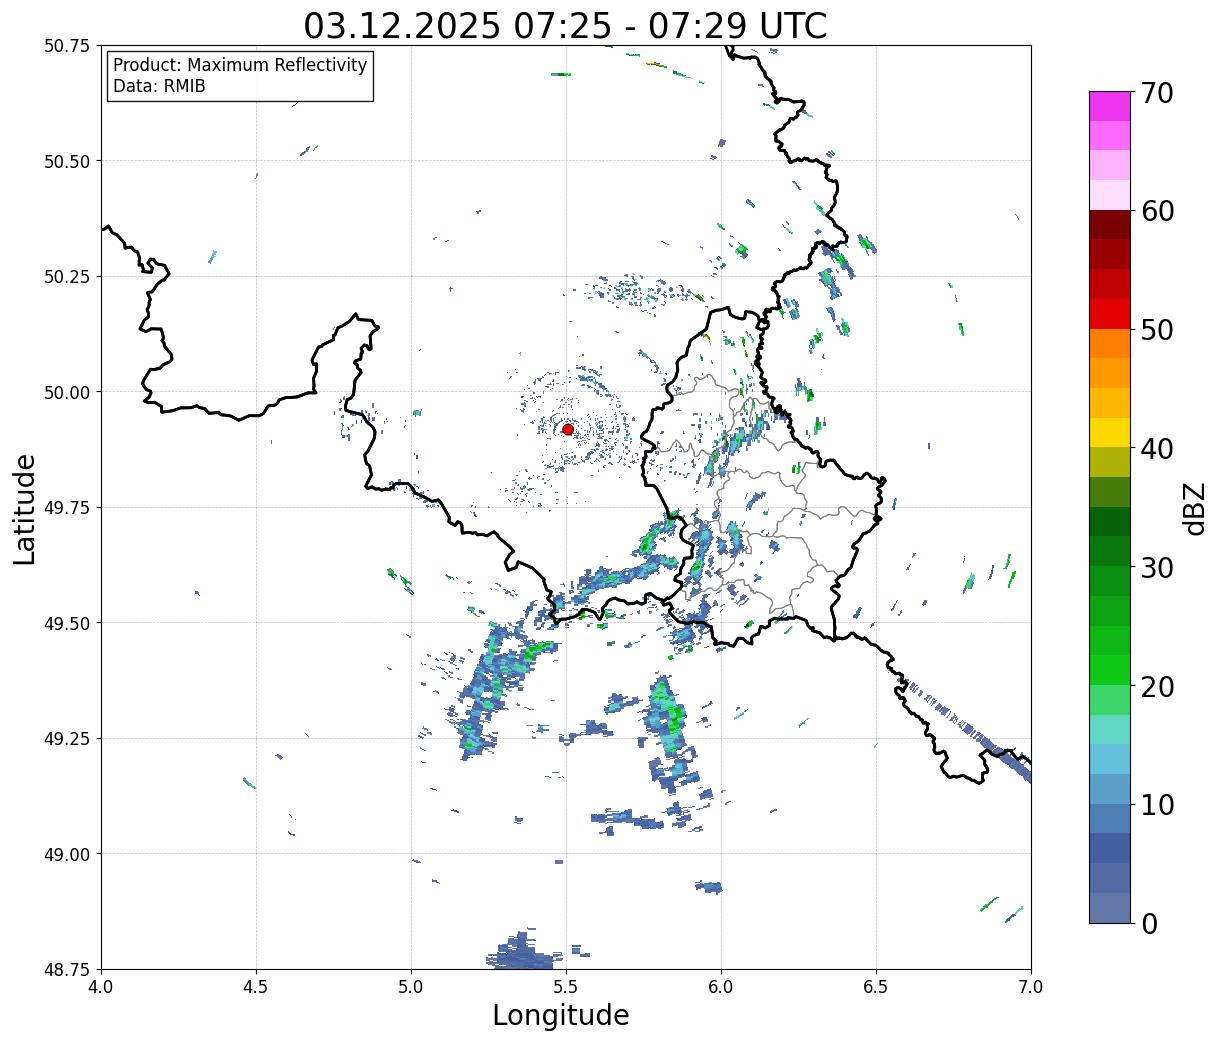Click the plot title showing 07:25 - 07:29 UTC
Viewport: 1219px width, 1040px height.
tap(565, 25)
